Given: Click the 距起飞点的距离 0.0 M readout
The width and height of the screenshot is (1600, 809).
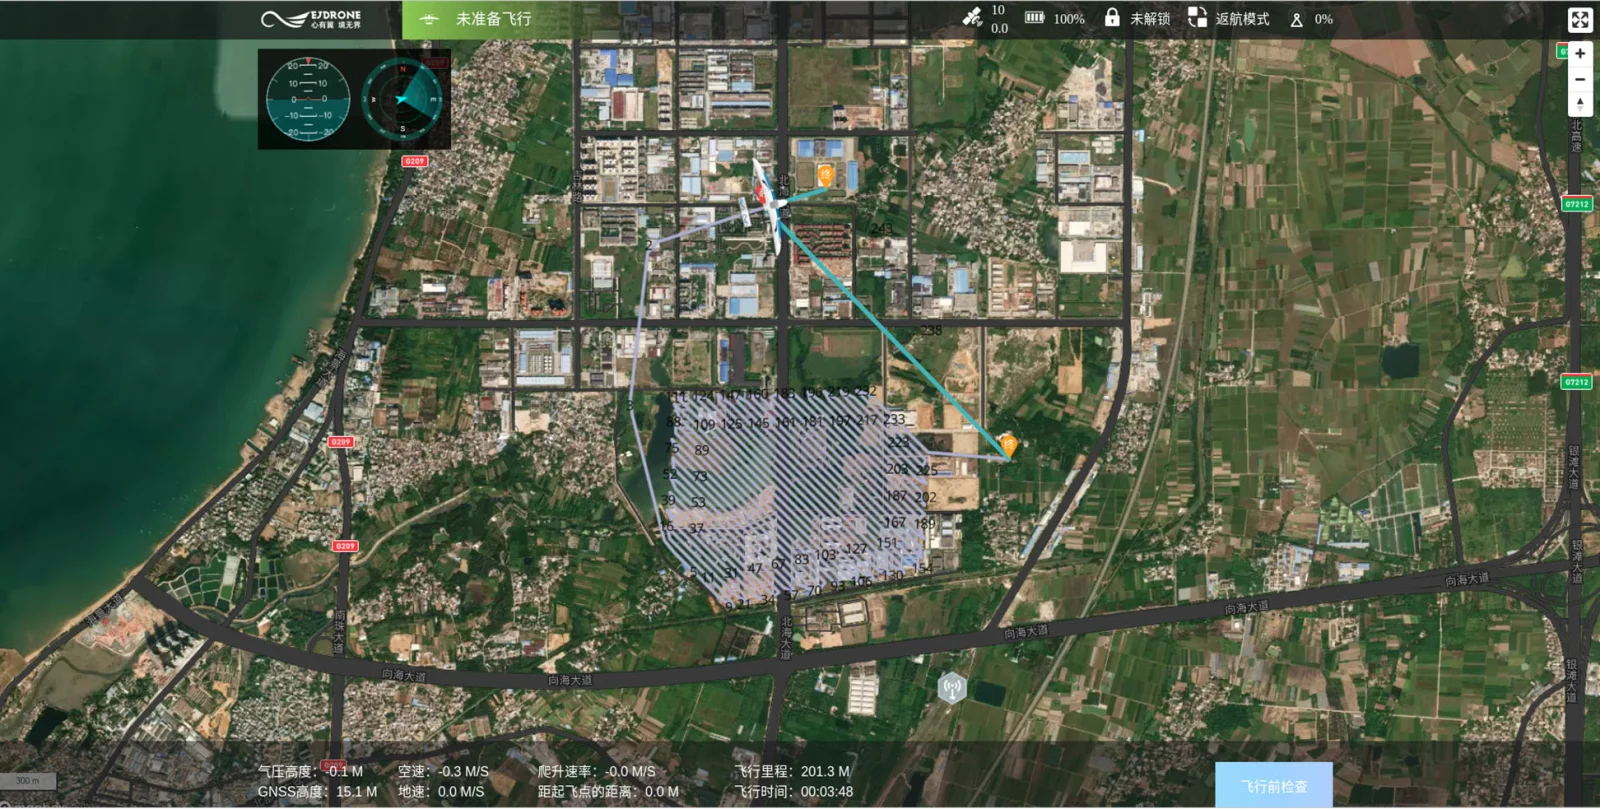Looking at the screenshot, I should [x=608, y=791].
